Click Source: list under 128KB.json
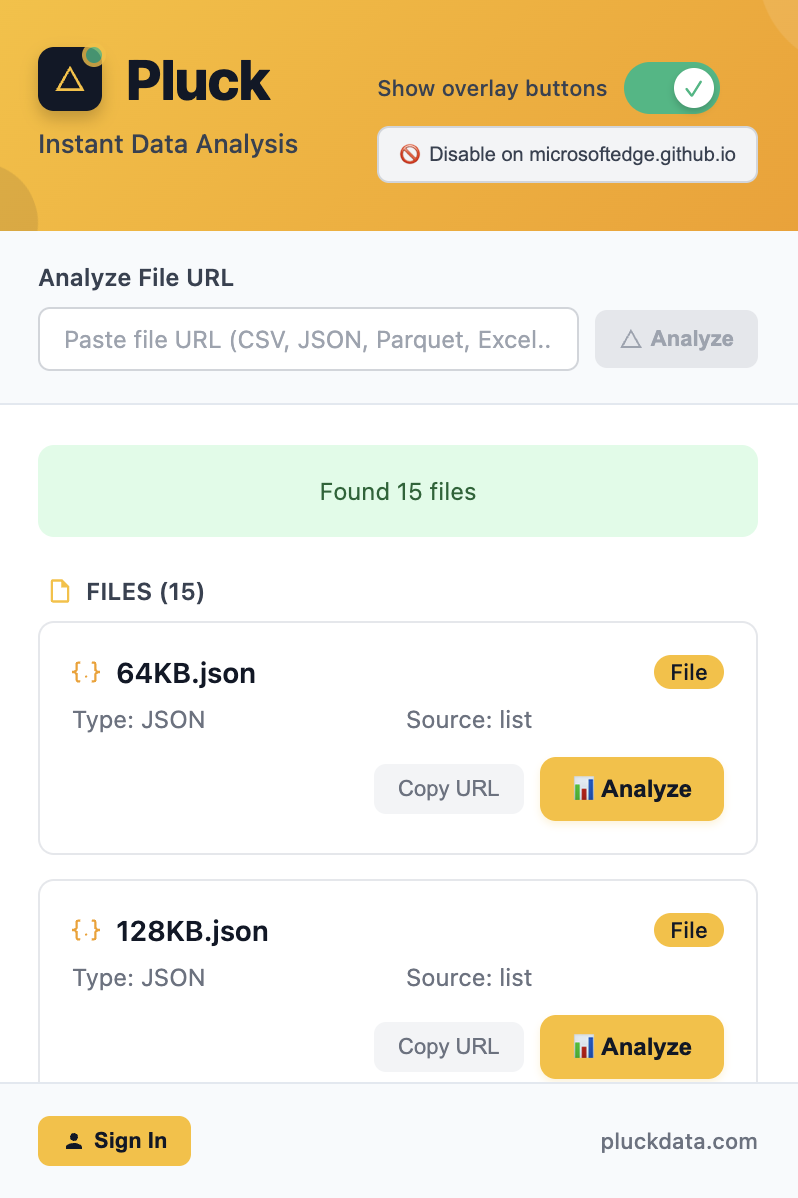 click(469, 978)
